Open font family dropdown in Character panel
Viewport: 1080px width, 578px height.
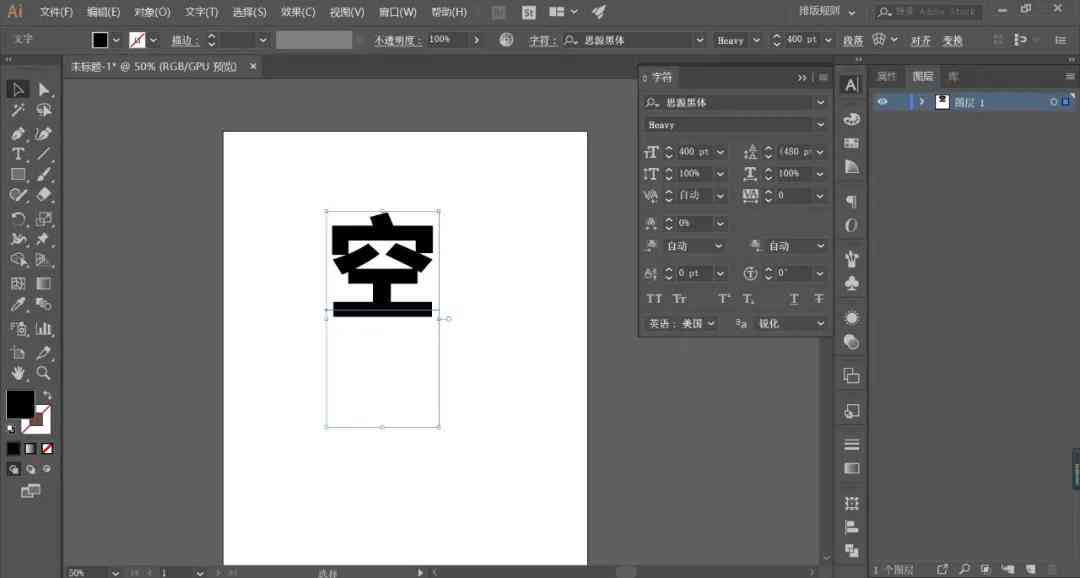820,102
